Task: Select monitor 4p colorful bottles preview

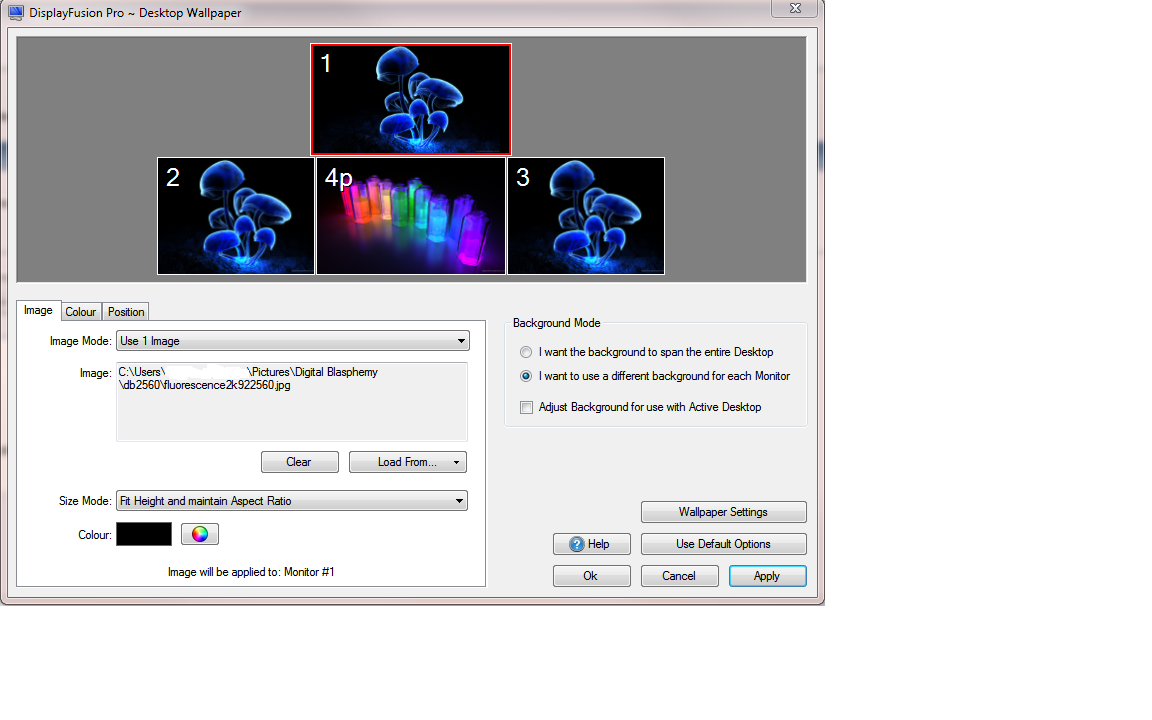Action: [411, 215]
